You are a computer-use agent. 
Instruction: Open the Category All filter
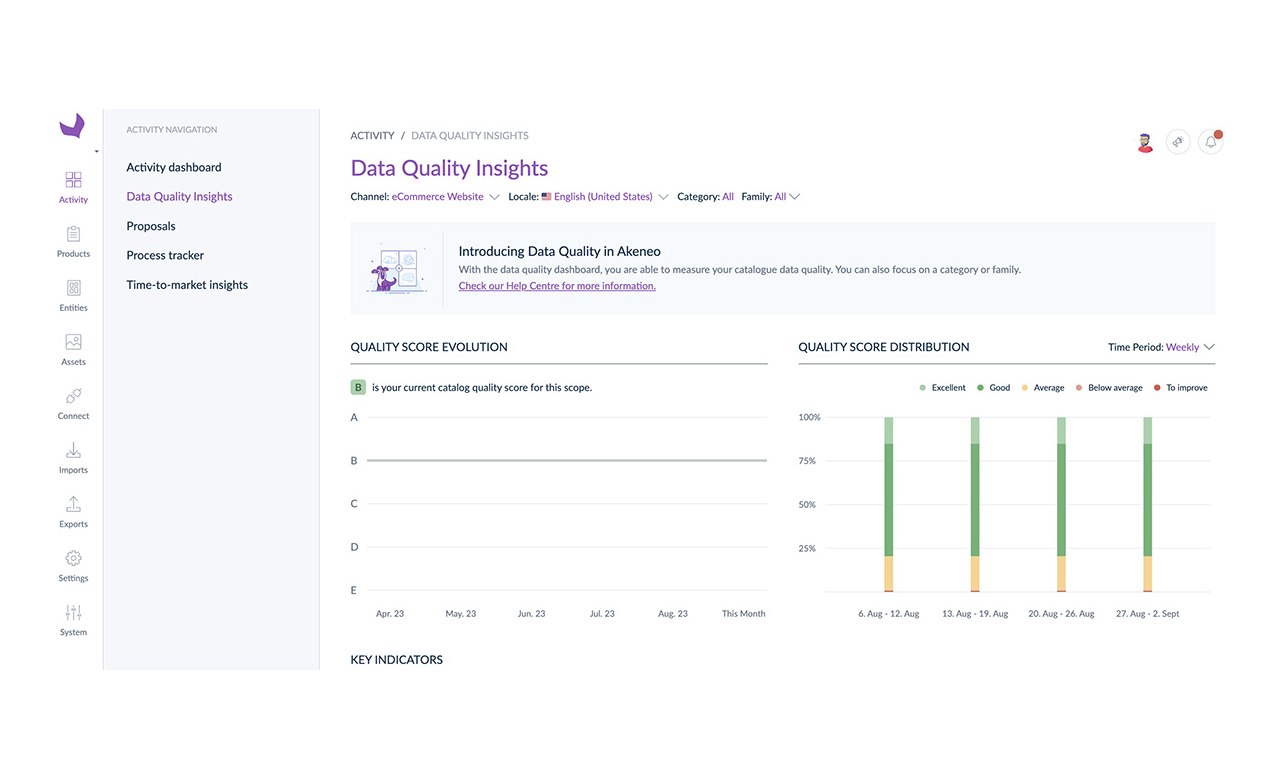706,197
